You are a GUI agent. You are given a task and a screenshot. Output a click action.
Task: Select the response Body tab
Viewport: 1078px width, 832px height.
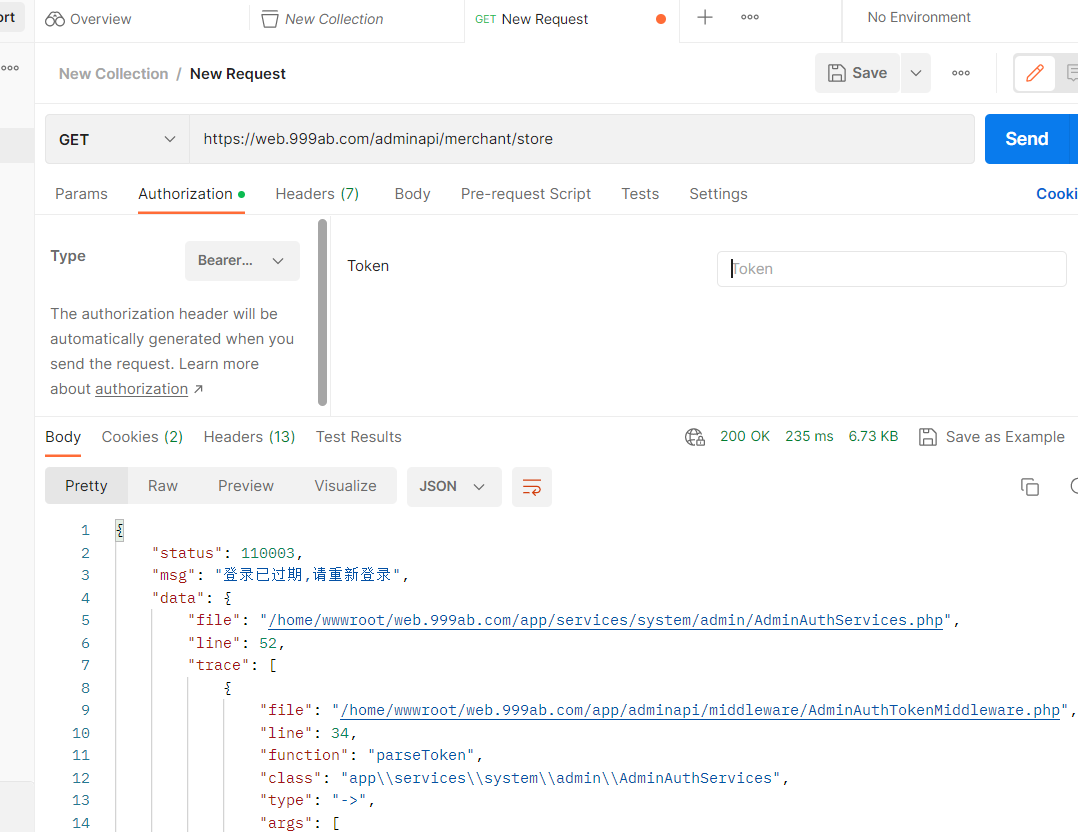63,437
